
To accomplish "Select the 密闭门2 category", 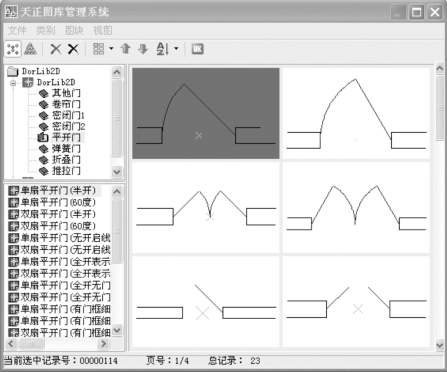I will coord(62,126).
